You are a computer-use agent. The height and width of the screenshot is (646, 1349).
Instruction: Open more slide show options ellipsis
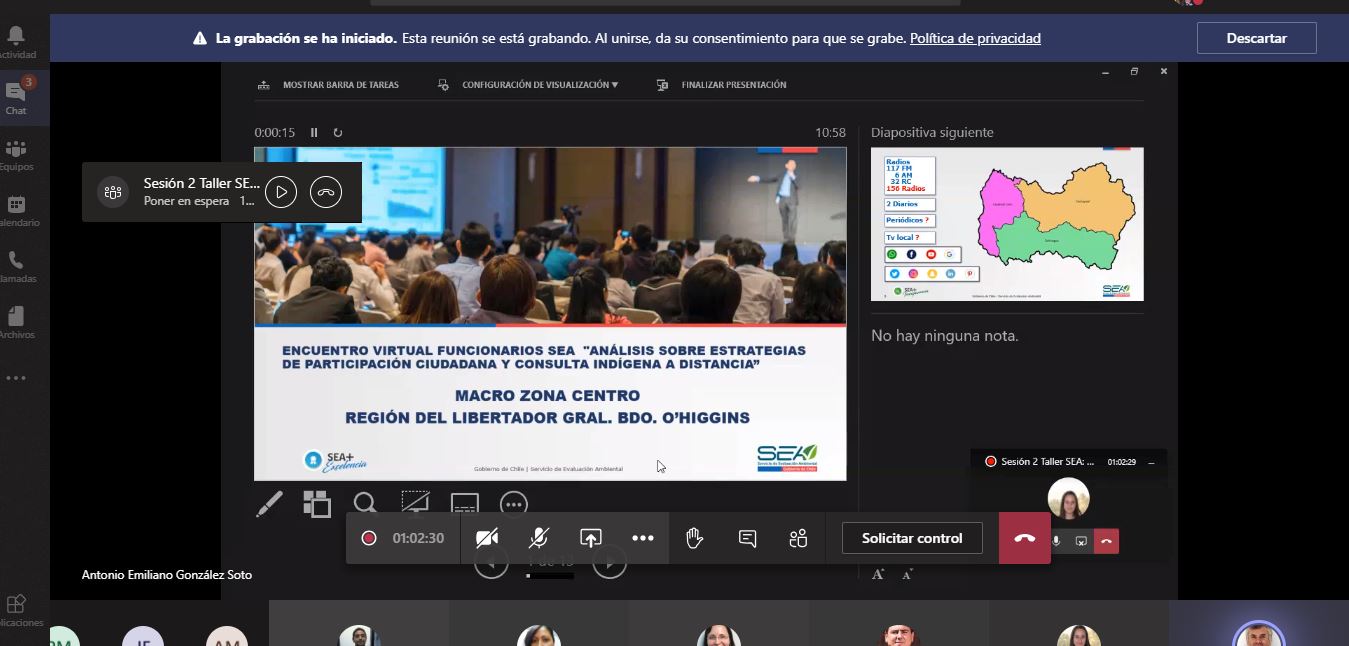point(513,504)
